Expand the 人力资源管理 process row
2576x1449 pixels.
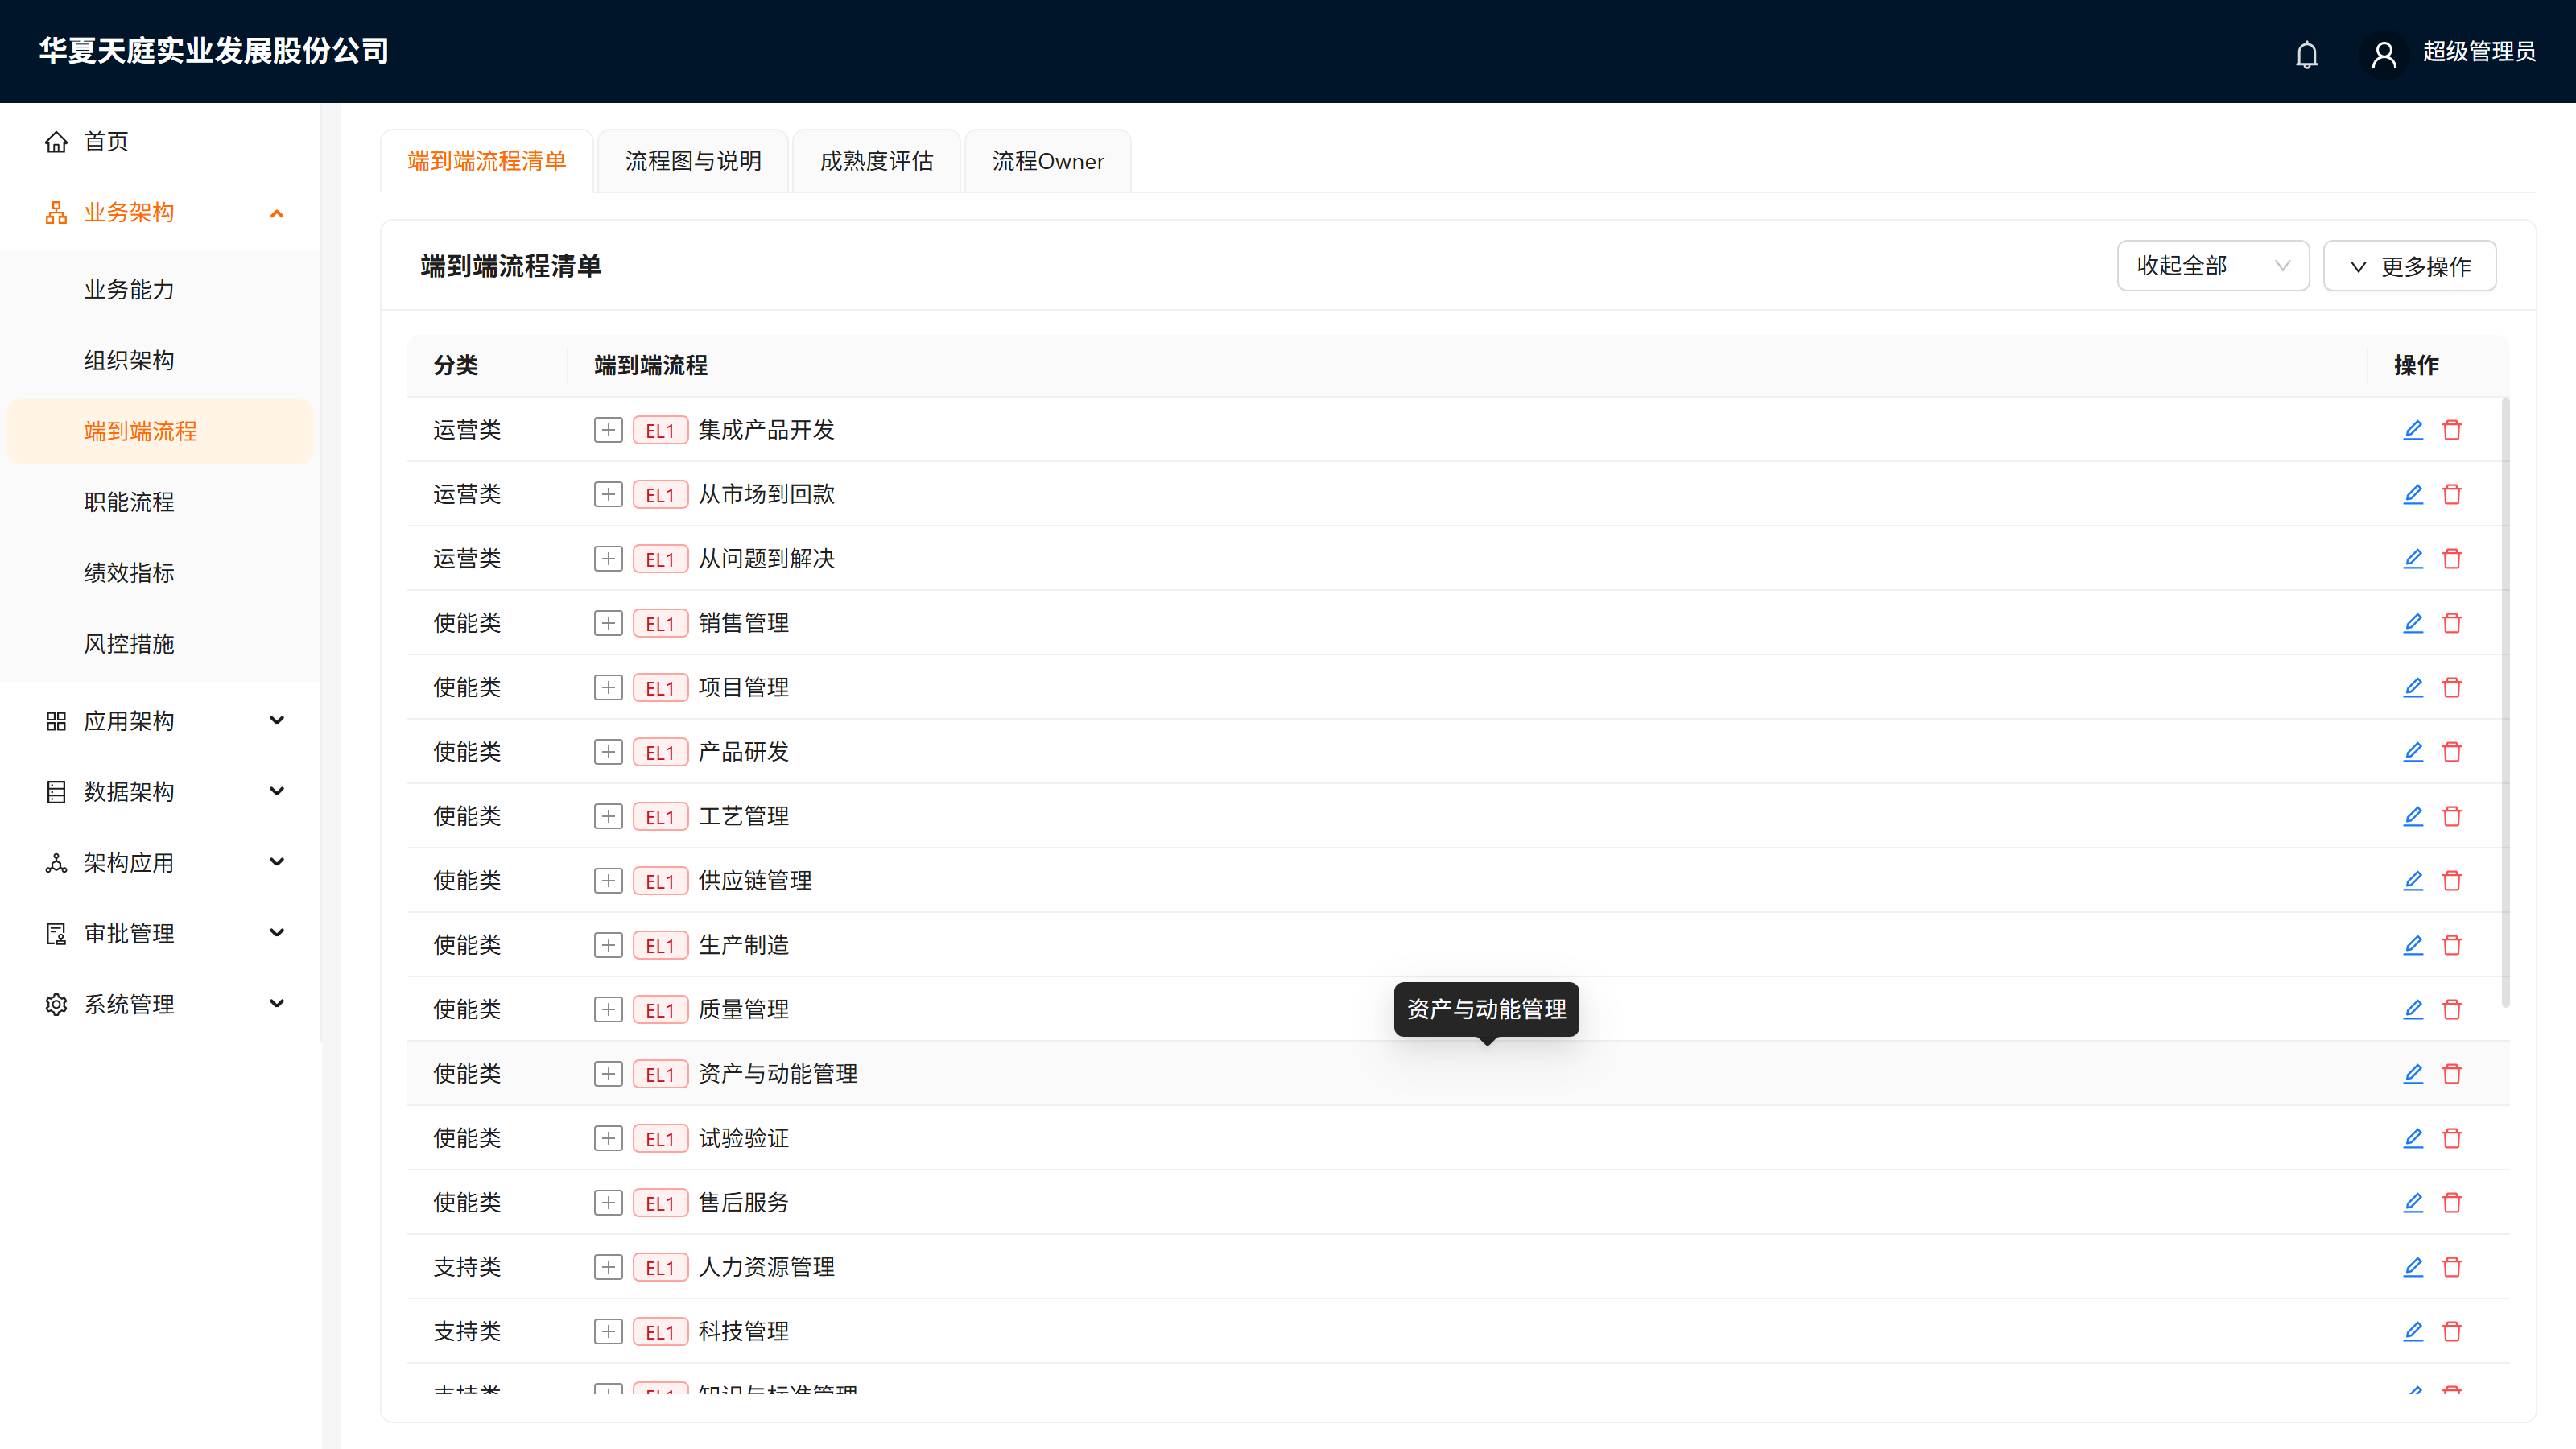[x=608, y=1267]
